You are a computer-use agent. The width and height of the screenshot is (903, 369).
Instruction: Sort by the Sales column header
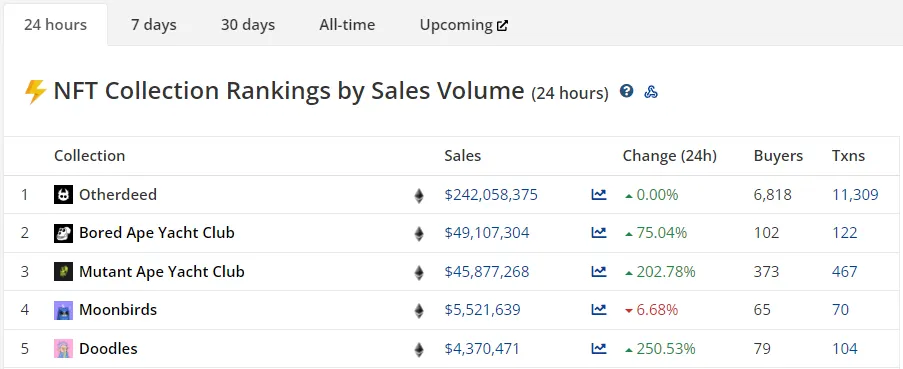(x=462, y=156)
